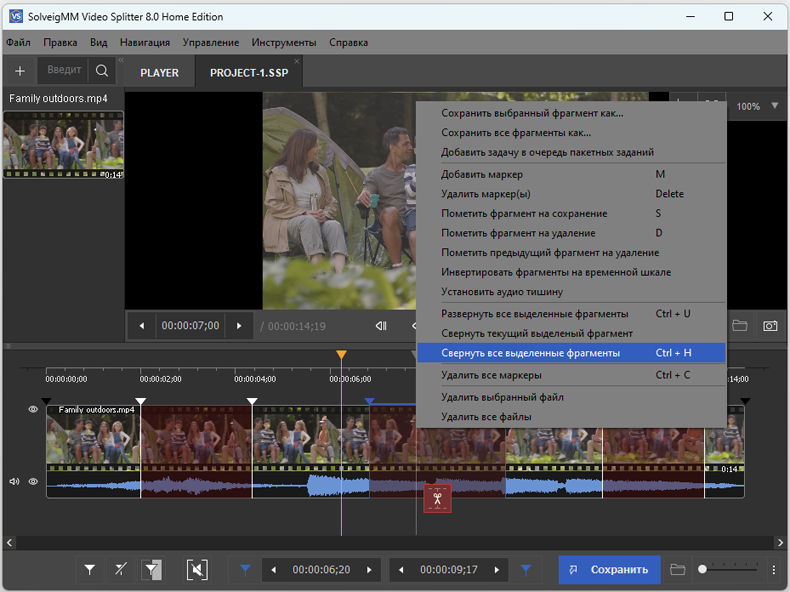Choose Сохранить все фрагменты как…
Screen dimensions: 790x592
click(571, 133)
